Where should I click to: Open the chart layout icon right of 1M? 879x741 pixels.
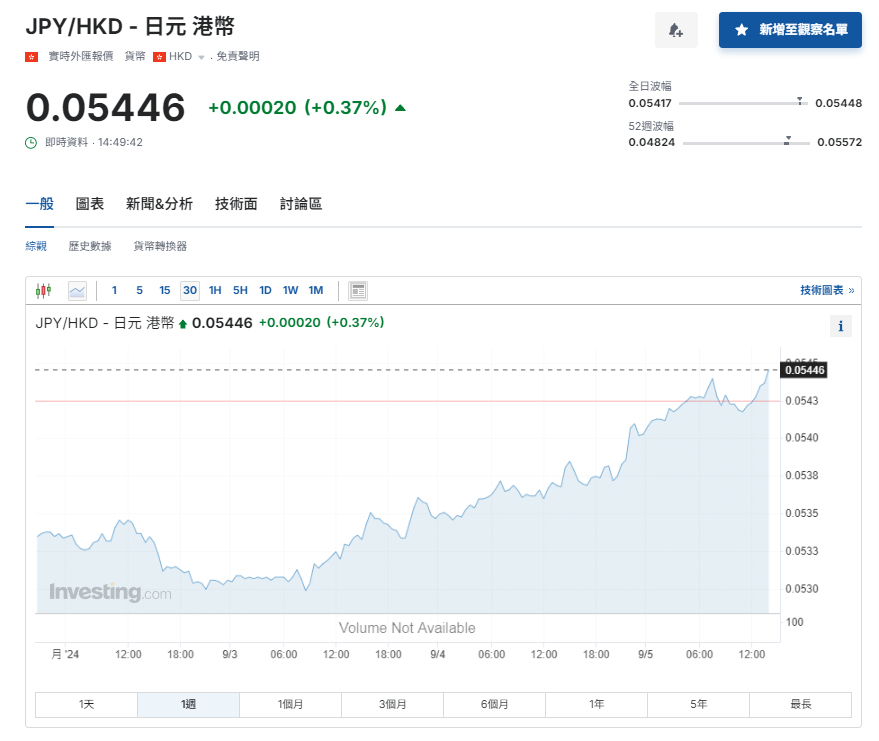[x=357, y=290]
